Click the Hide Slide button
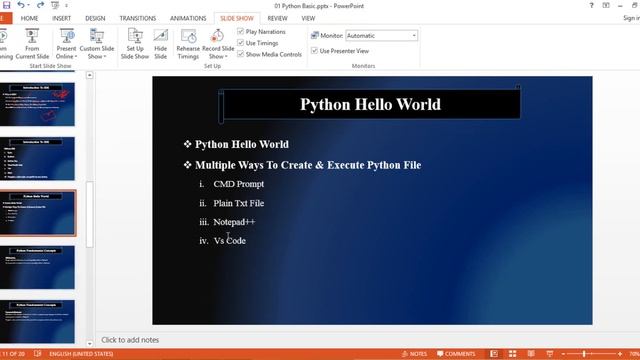 pos(160,44)
